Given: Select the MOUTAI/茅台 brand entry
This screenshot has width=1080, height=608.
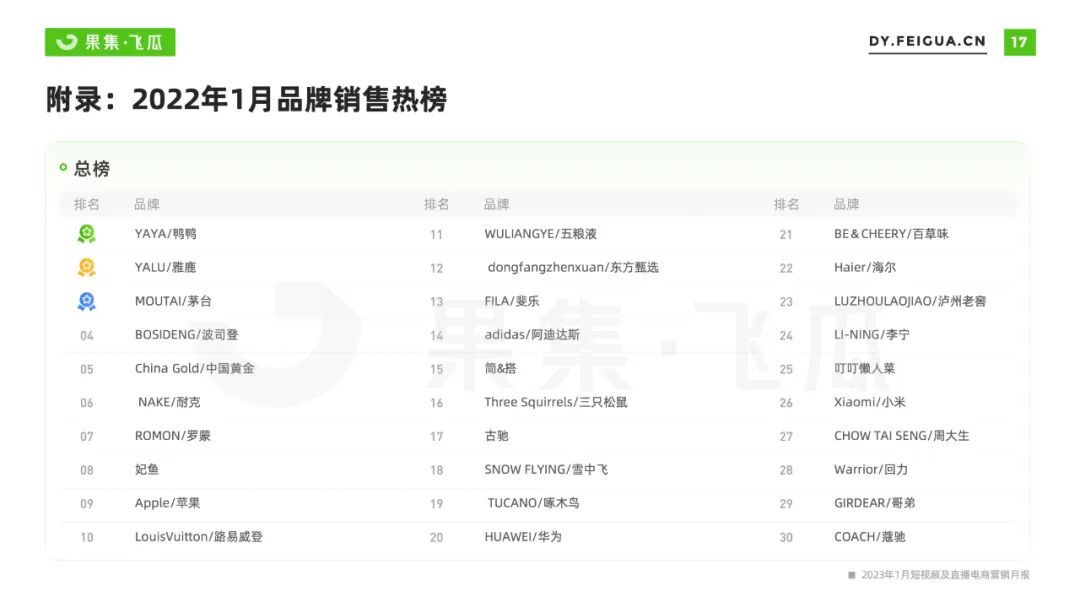Looking at the screenshot, I should tap(173, 301).
